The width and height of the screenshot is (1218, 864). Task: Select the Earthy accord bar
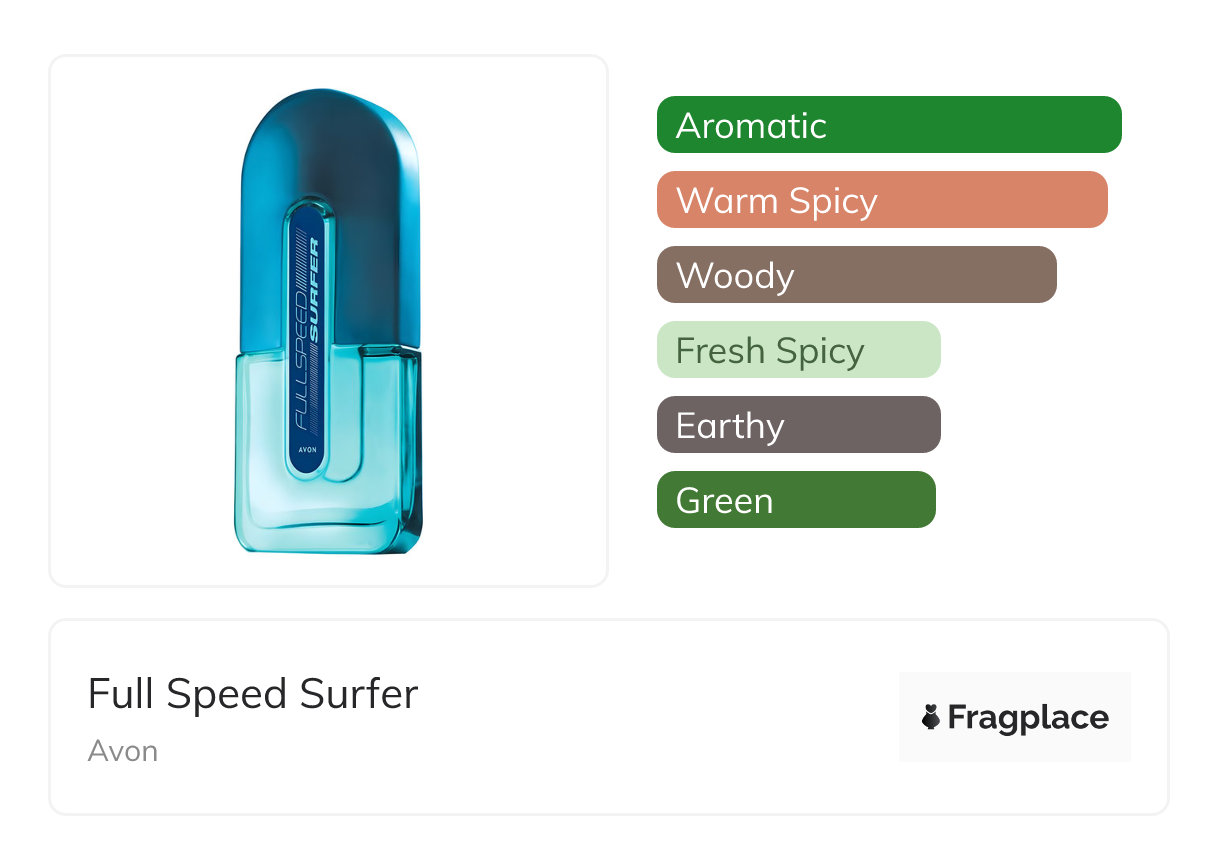pyautogui.click(x=798, y=425)
